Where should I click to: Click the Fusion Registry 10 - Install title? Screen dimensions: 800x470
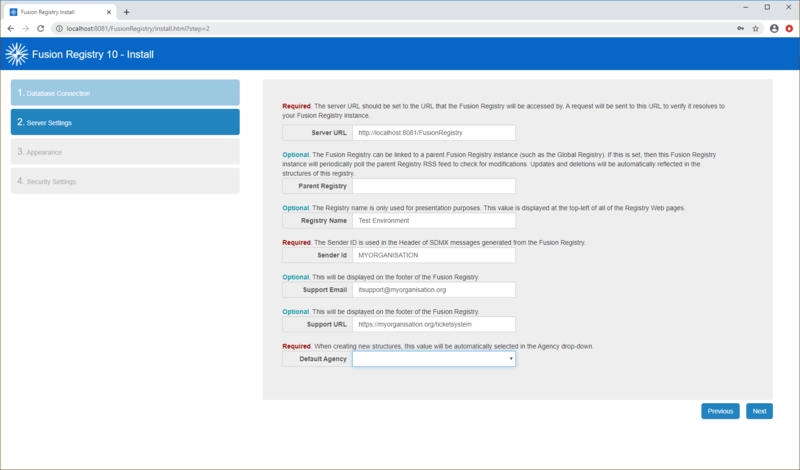[93, 55]
